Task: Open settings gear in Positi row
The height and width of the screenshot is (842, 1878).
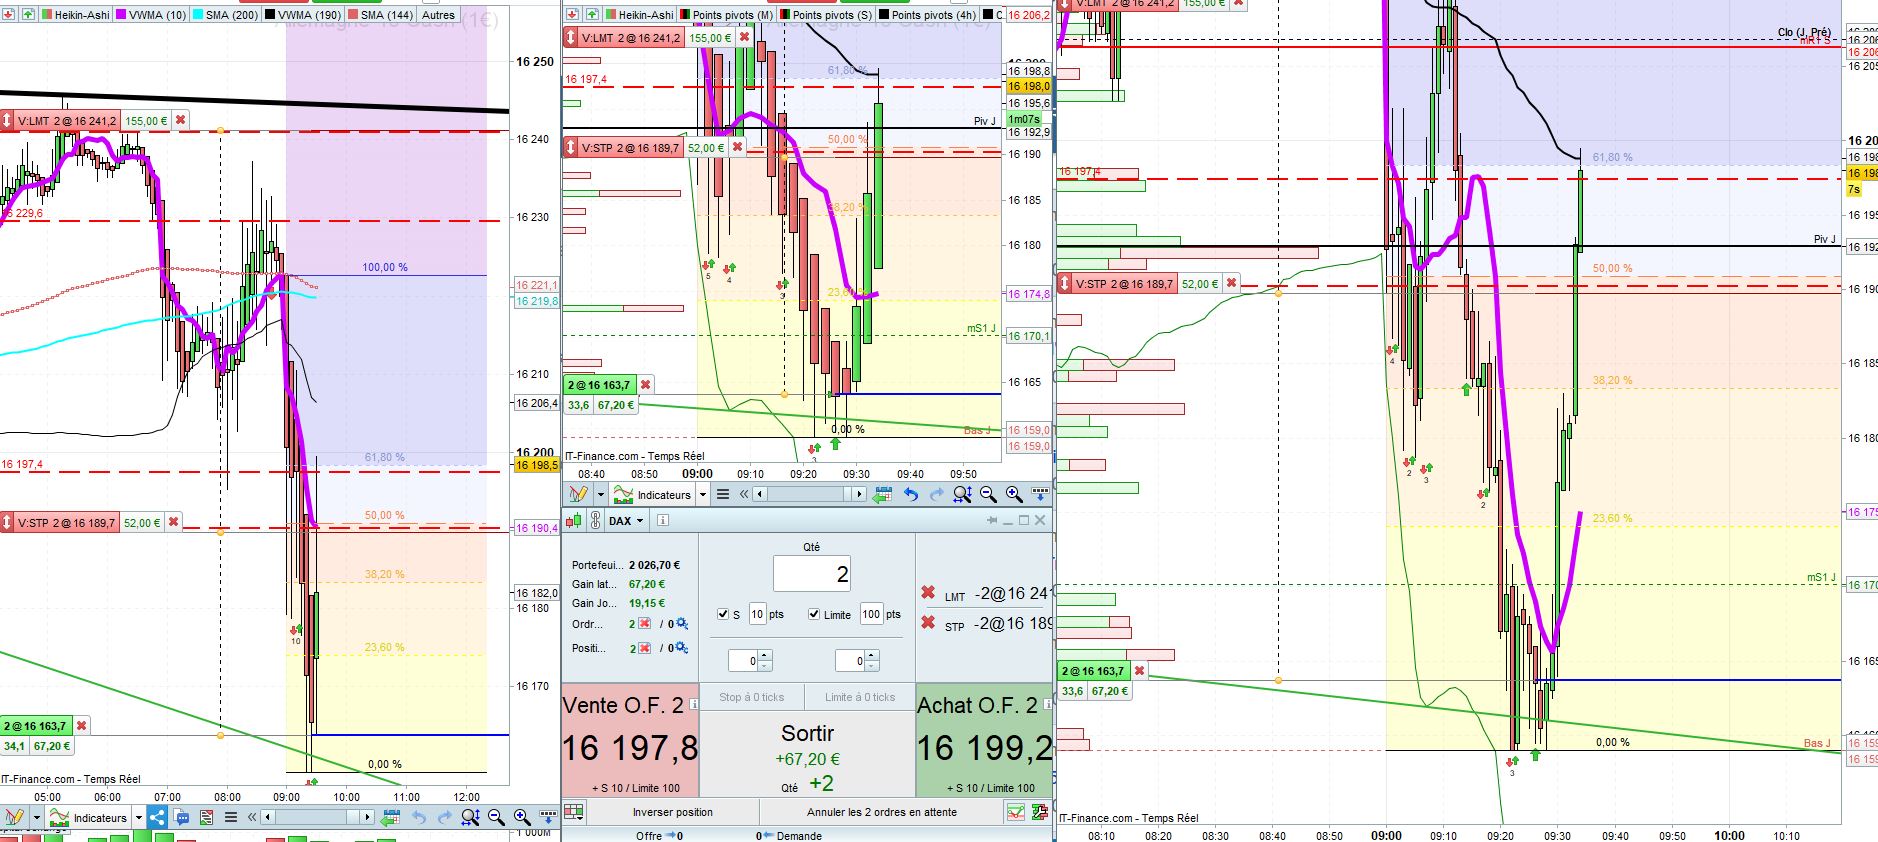Action: pos(682,648)
